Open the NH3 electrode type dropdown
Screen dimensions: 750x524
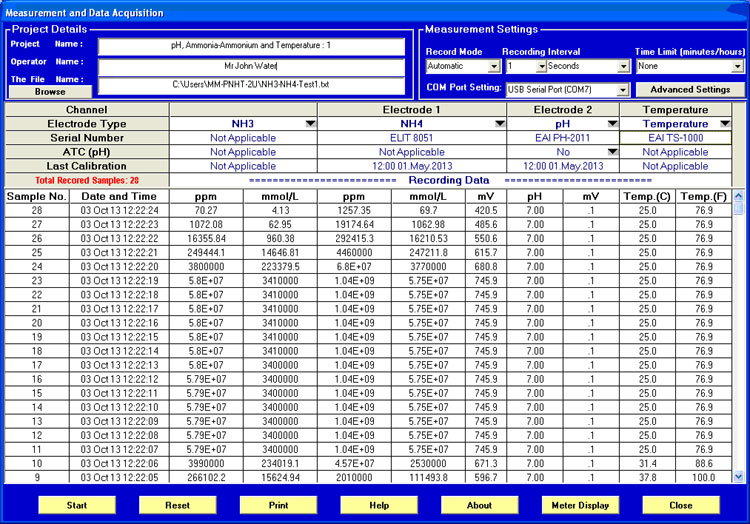pos(310,124)
